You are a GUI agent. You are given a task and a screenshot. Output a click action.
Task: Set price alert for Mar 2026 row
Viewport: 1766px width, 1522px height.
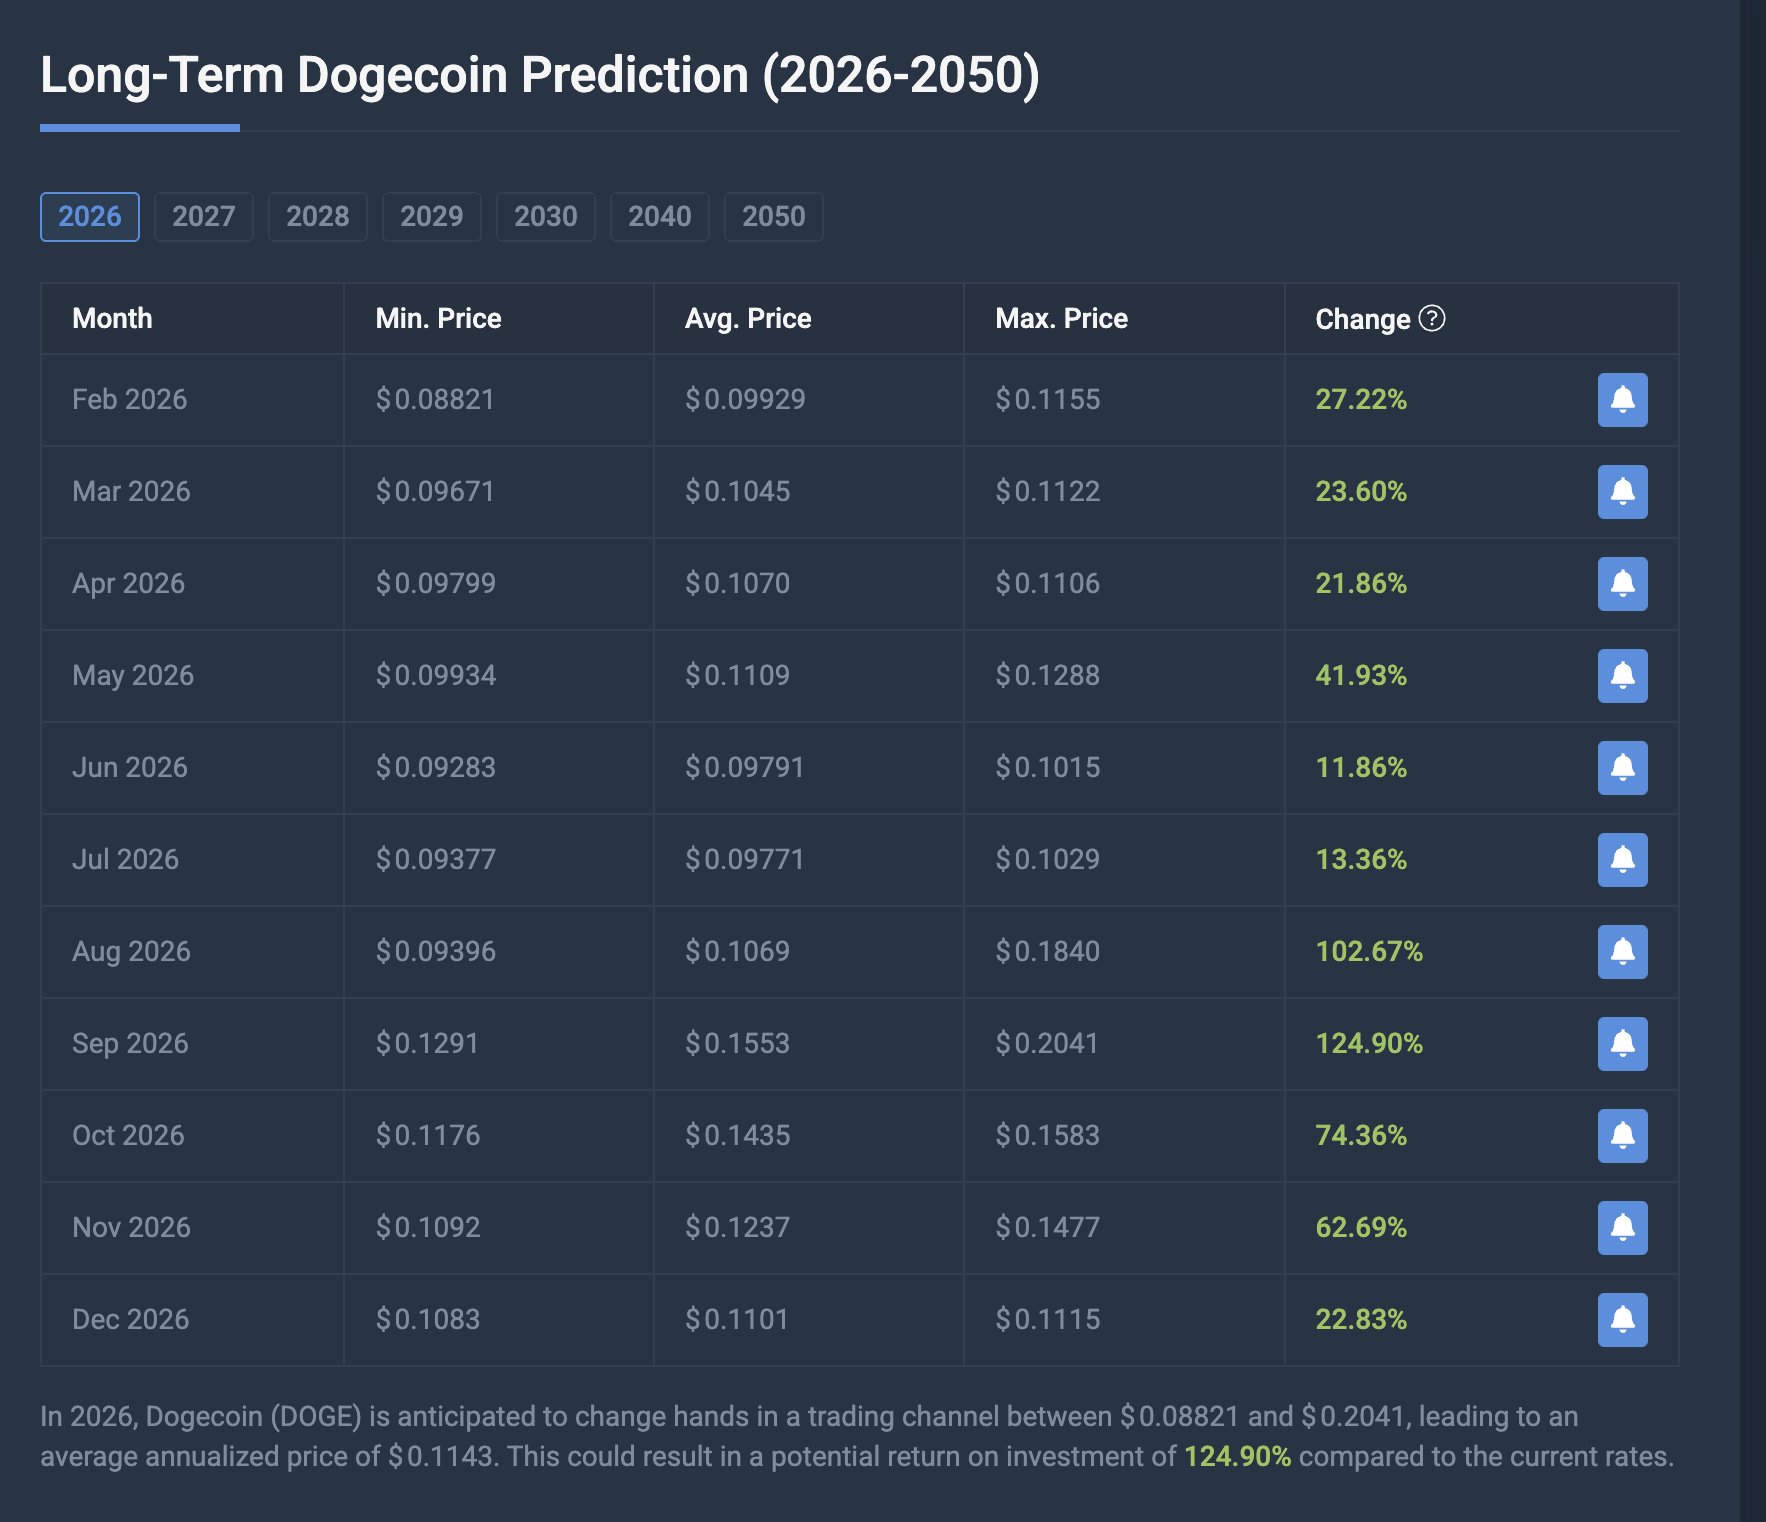click(1622, 492)
